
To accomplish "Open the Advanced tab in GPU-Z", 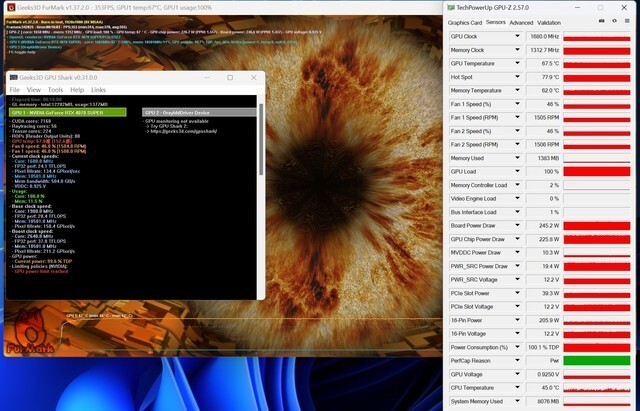I will tap(521, 23).
